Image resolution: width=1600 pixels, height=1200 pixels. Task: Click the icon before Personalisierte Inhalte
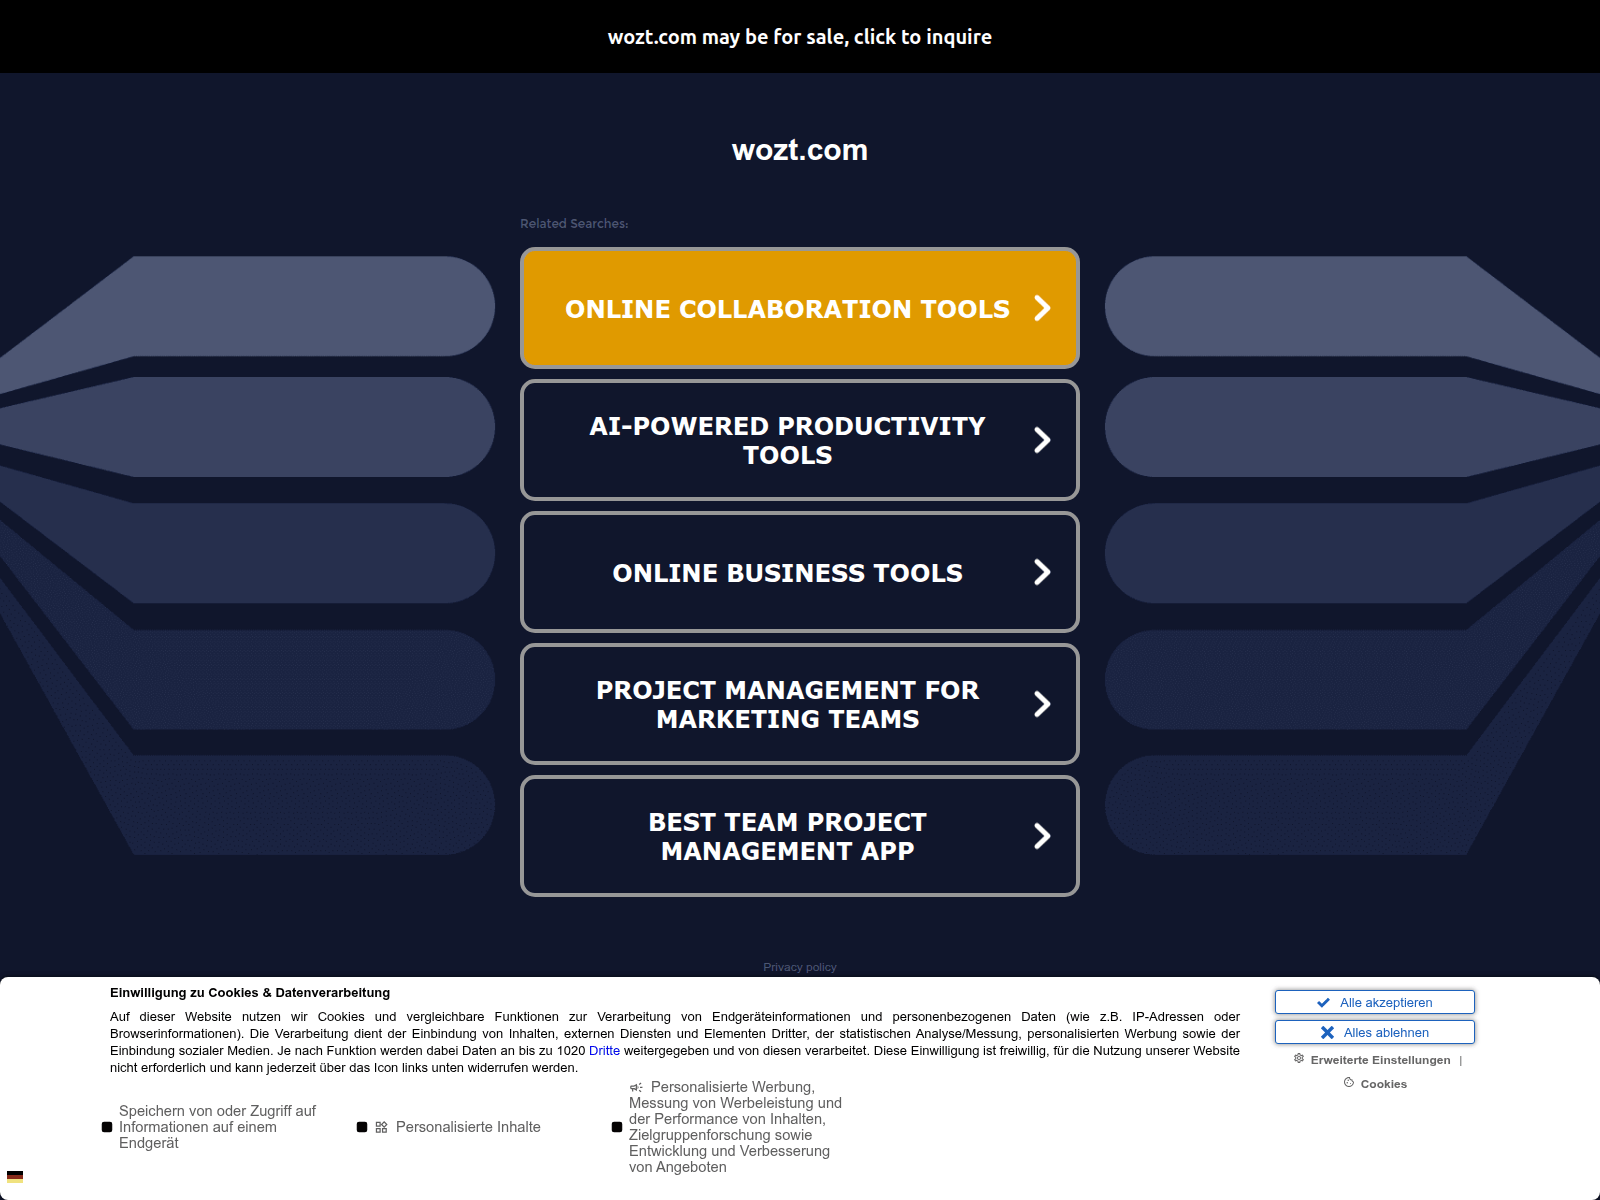(381, 1127)
